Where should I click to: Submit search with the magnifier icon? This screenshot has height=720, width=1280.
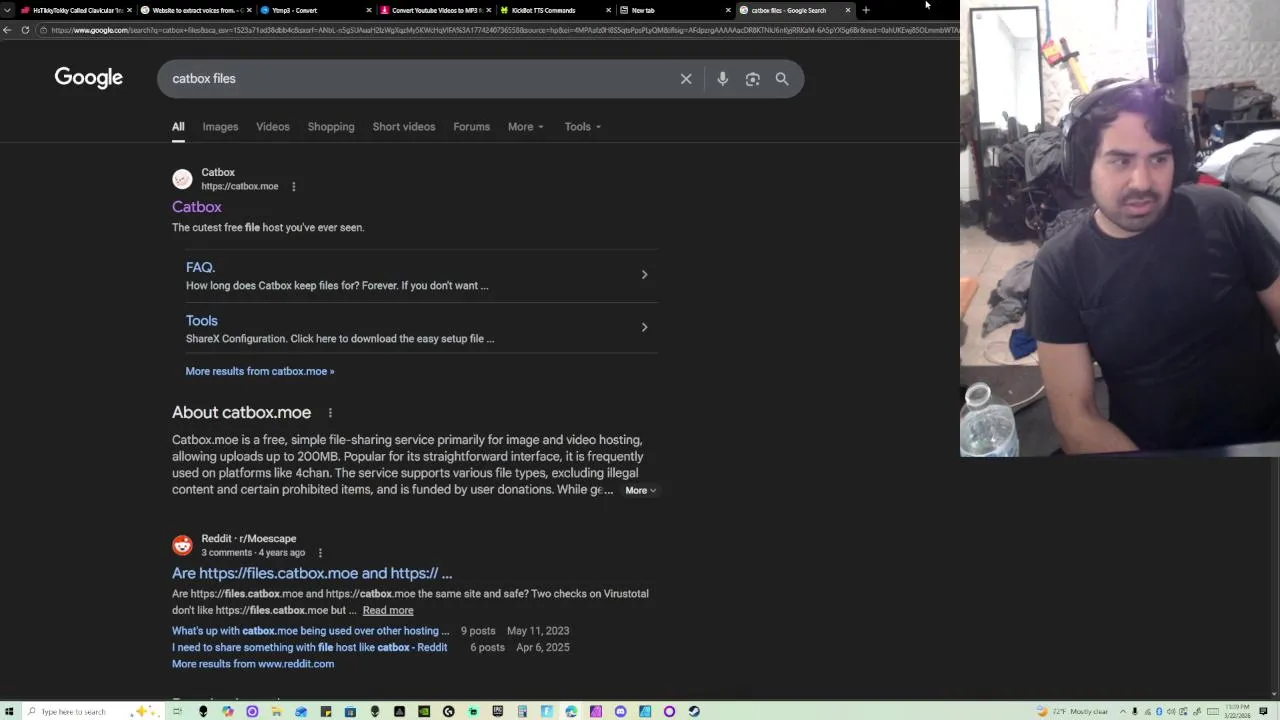point(782,79)
